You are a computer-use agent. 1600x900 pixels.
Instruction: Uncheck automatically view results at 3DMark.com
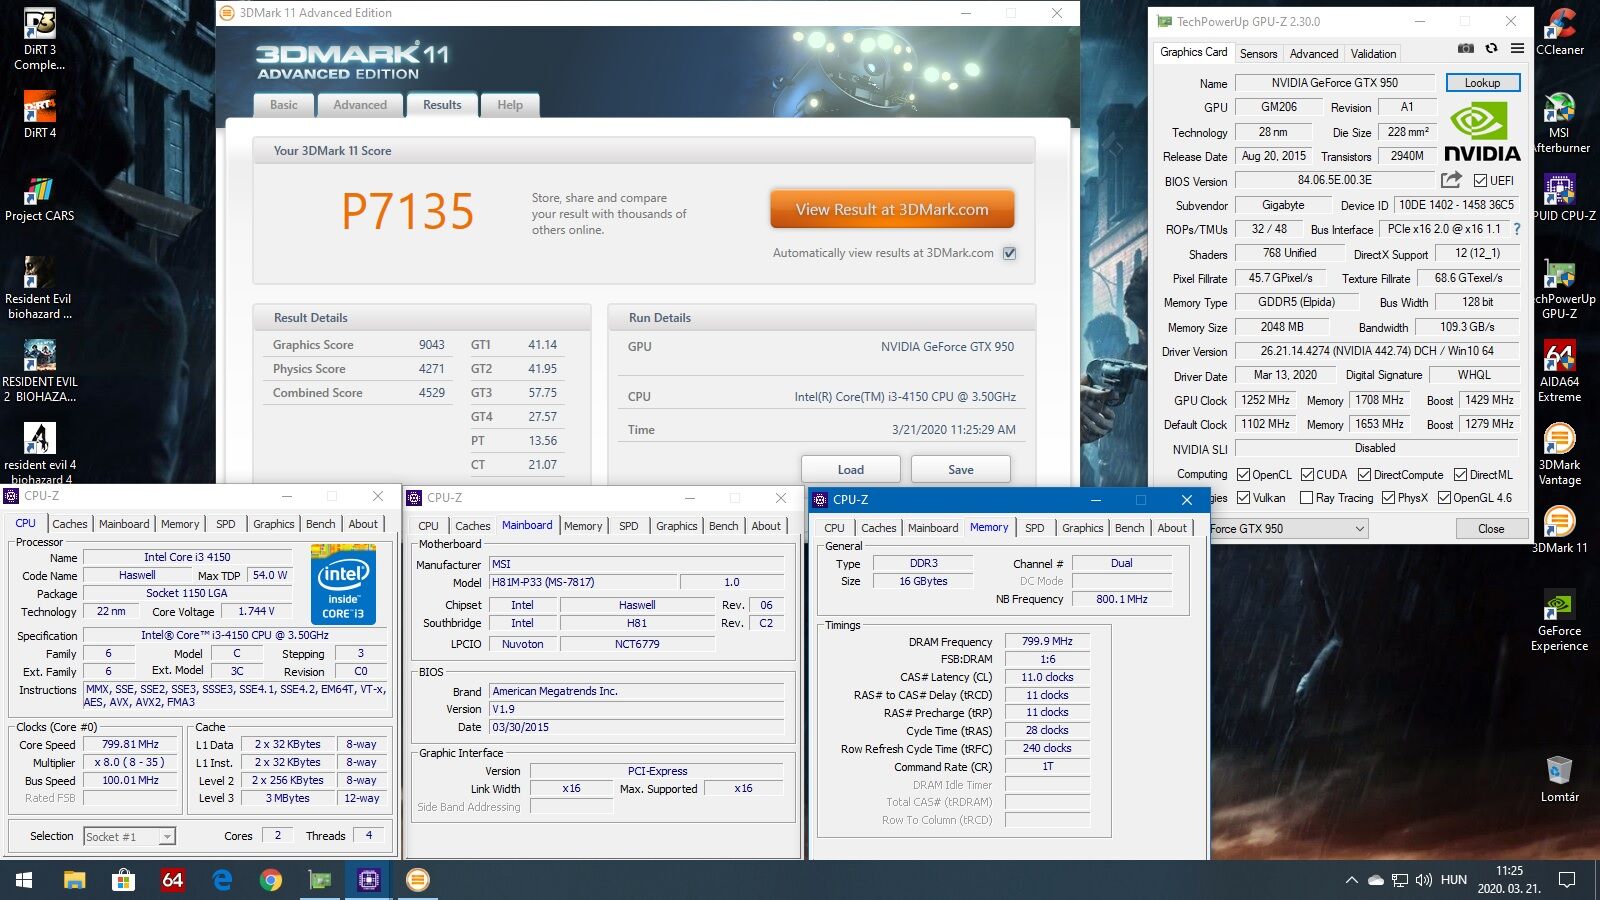[1010, 253]
